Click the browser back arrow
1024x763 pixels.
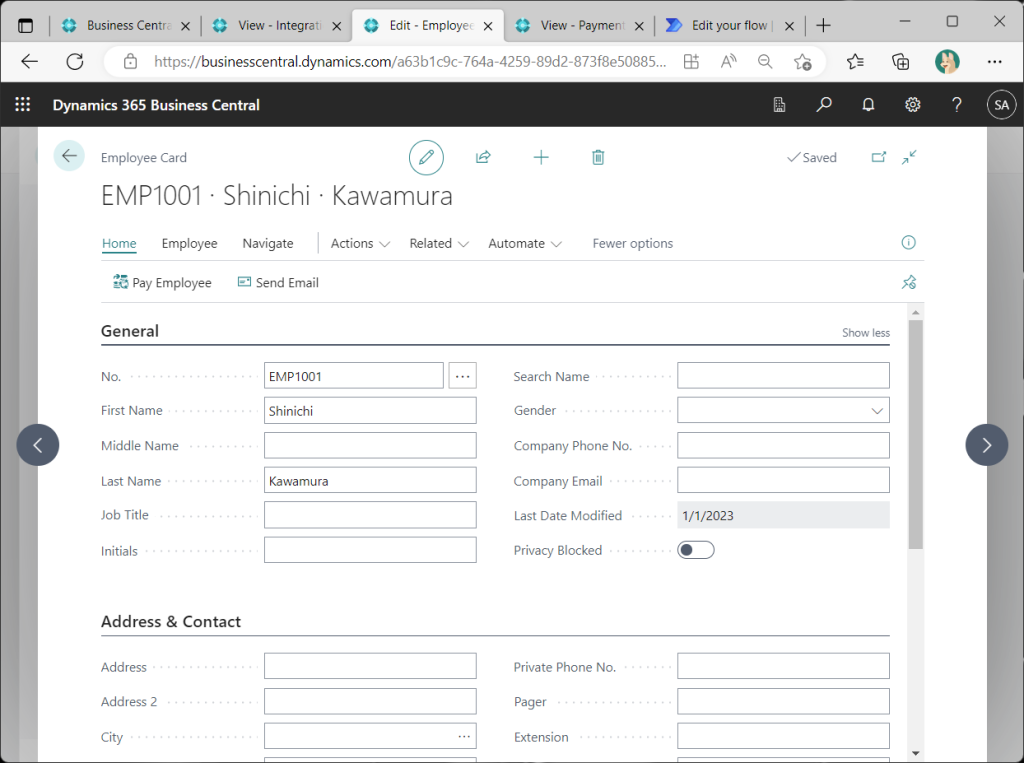pos(30,61)
